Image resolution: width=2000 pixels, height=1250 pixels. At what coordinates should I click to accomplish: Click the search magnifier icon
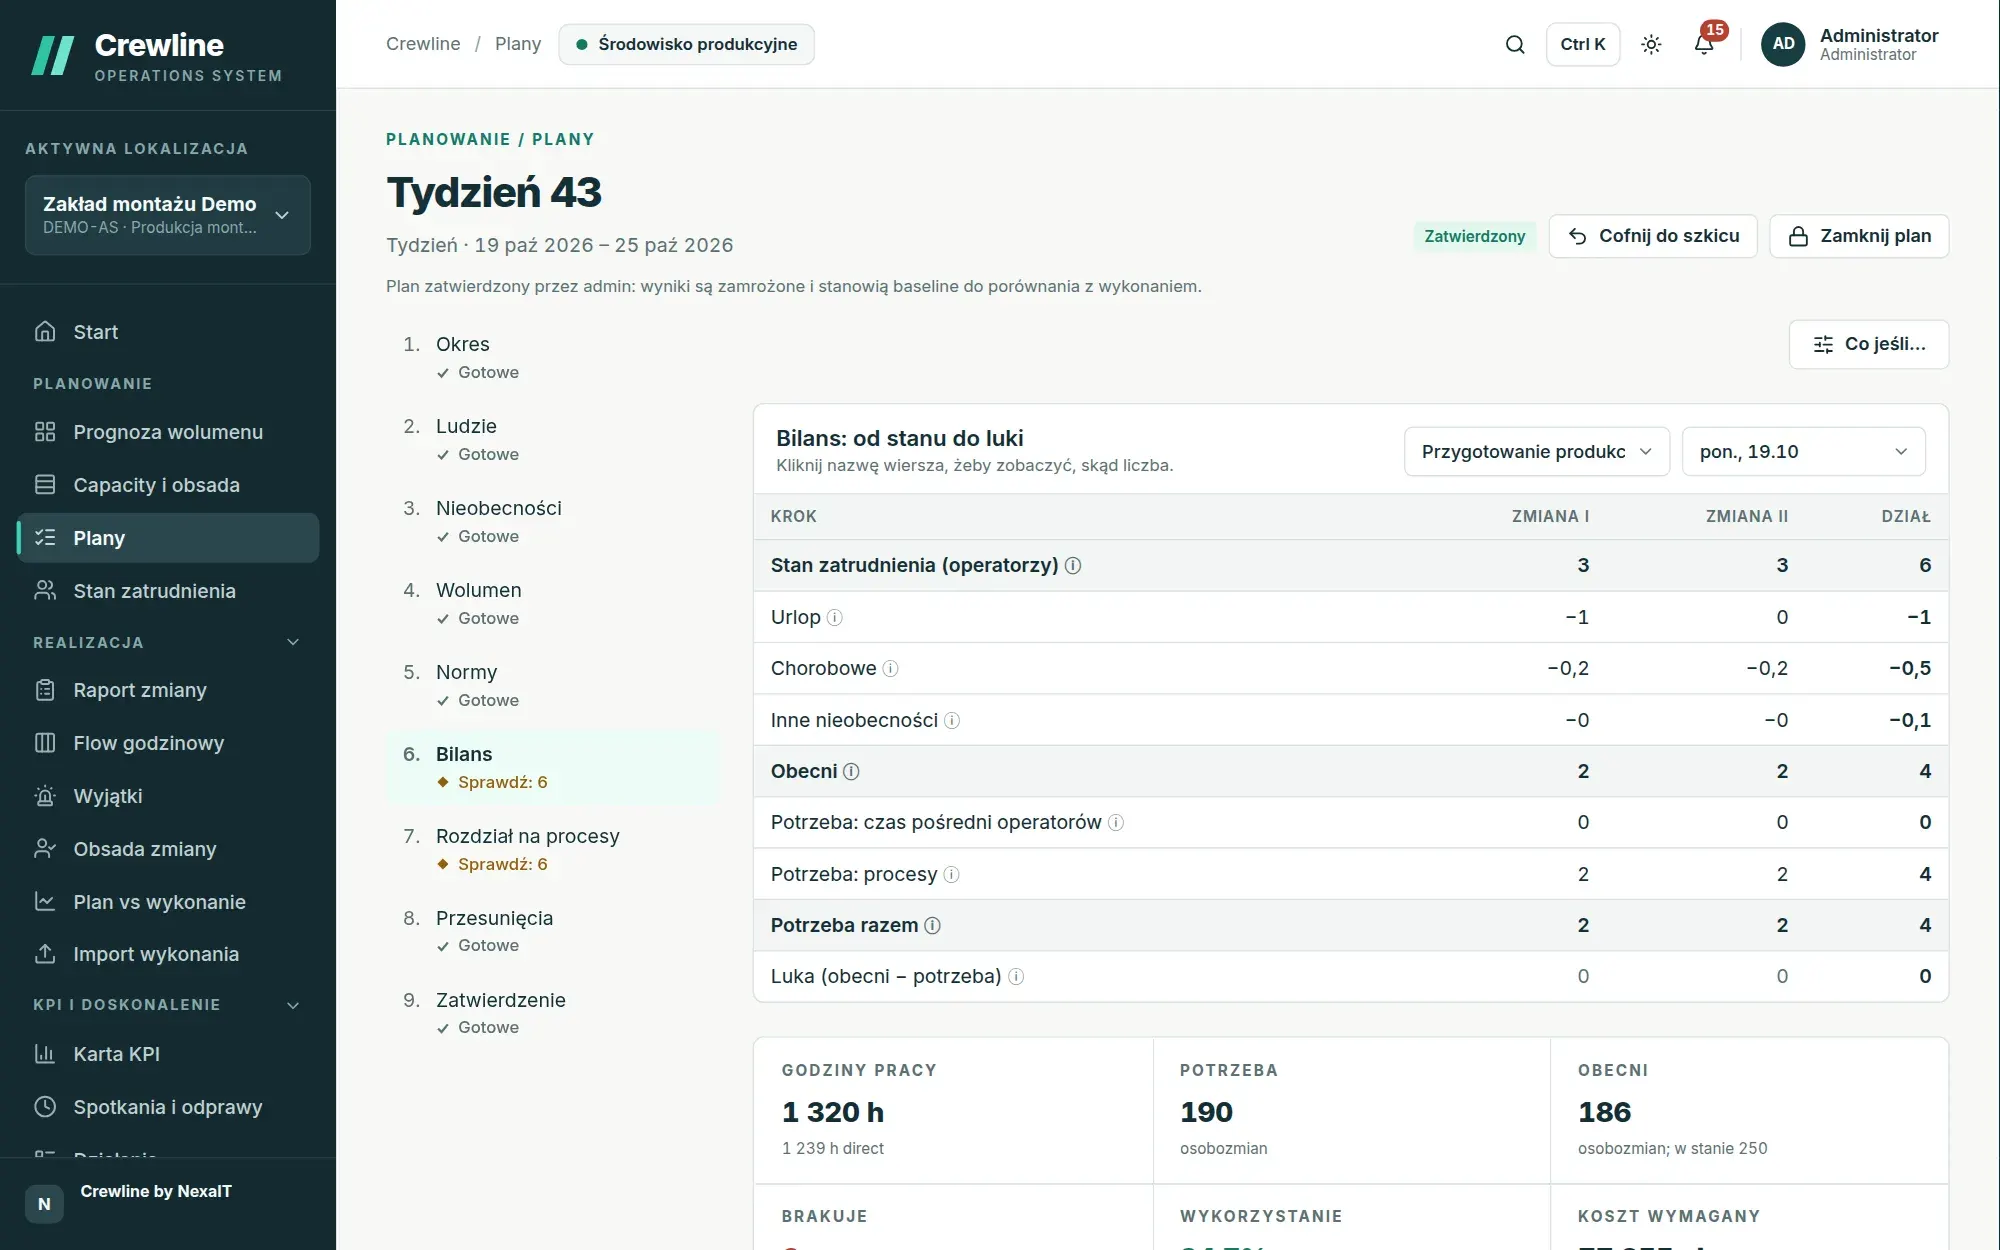coord(1515,44)
